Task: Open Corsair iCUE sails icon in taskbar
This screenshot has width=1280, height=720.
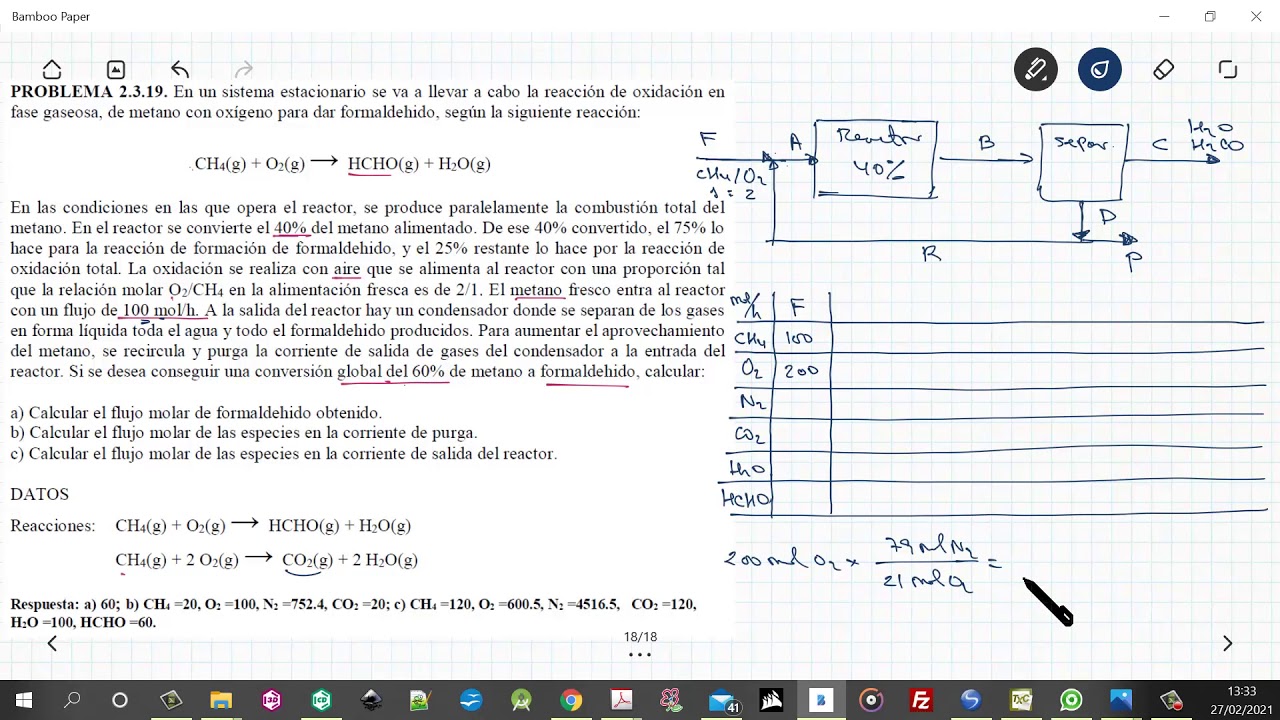Action: tap(771, 700)
